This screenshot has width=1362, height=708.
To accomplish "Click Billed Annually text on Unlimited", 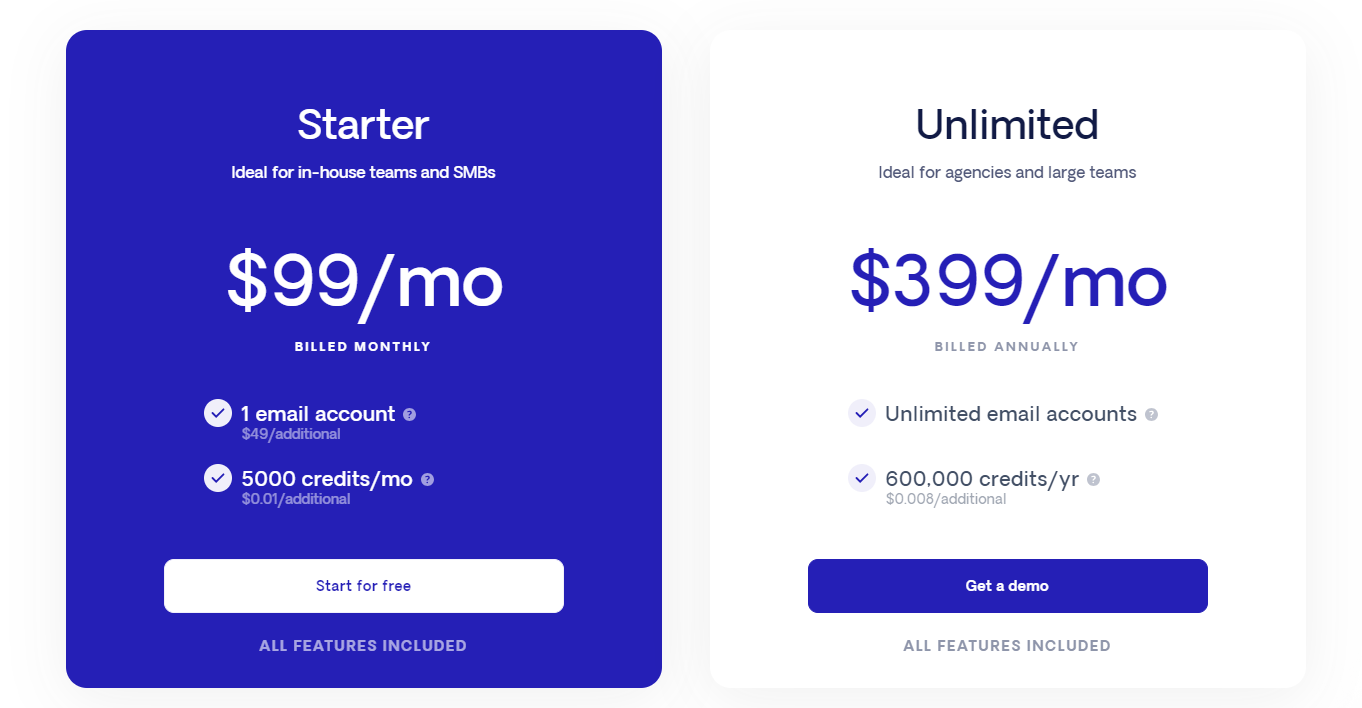I will (1007, 347).
